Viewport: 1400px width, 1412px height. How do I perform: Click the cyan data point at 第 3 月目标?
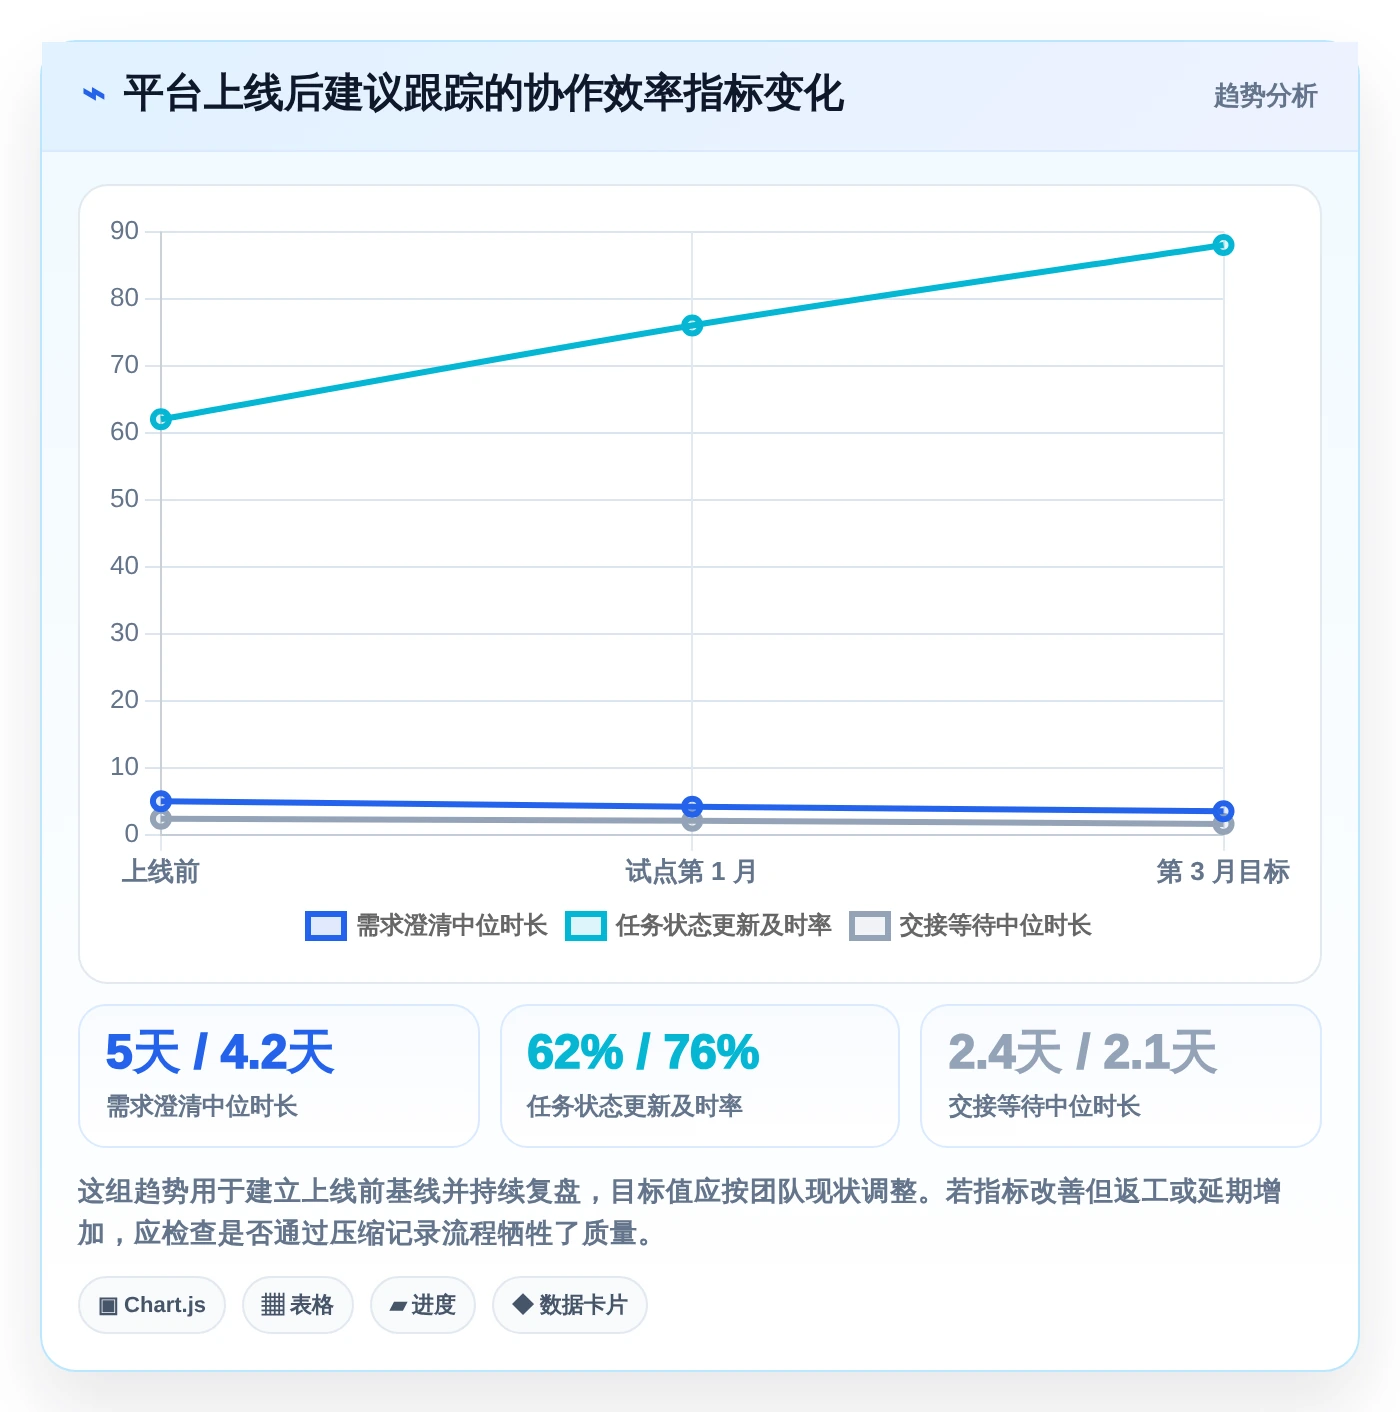click(x=1223, y=245)
